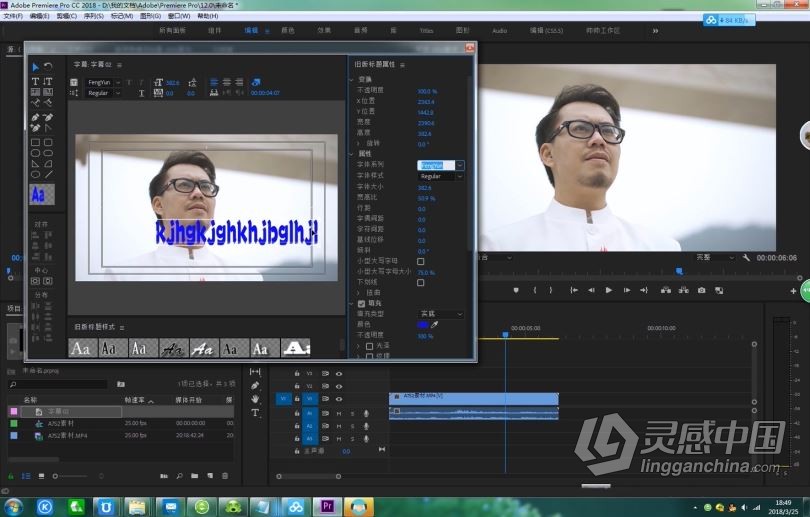Select the Hand tool beside timeline
The width and height of the screenshot is (810, 517).
255,399
